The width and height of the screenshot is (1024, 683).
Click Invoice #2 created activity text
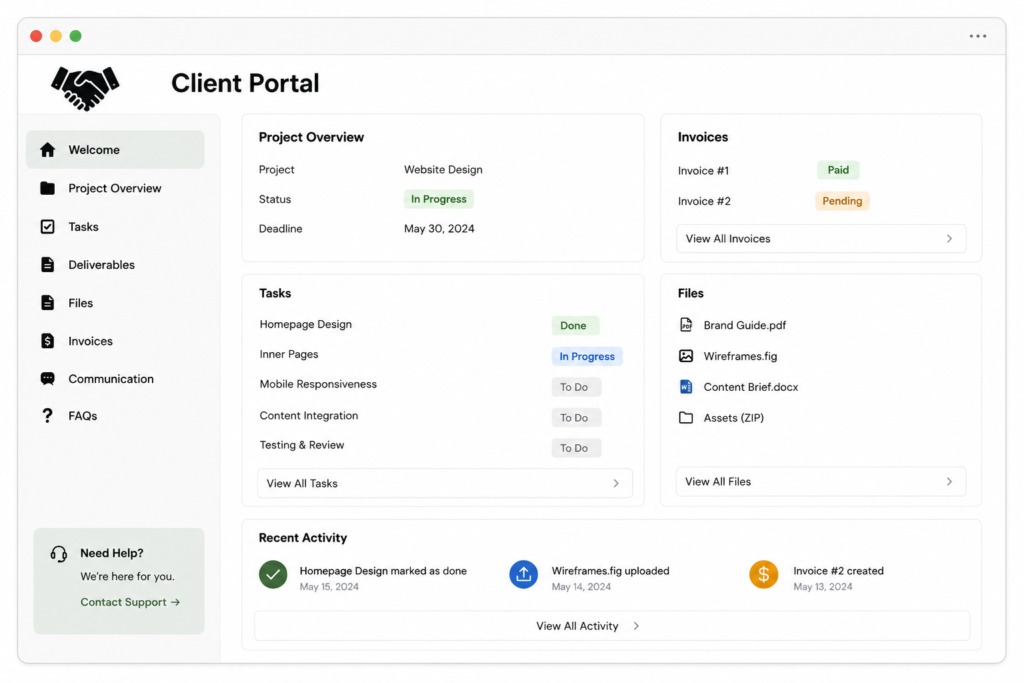pyautogui.click(x=838, y=571)
